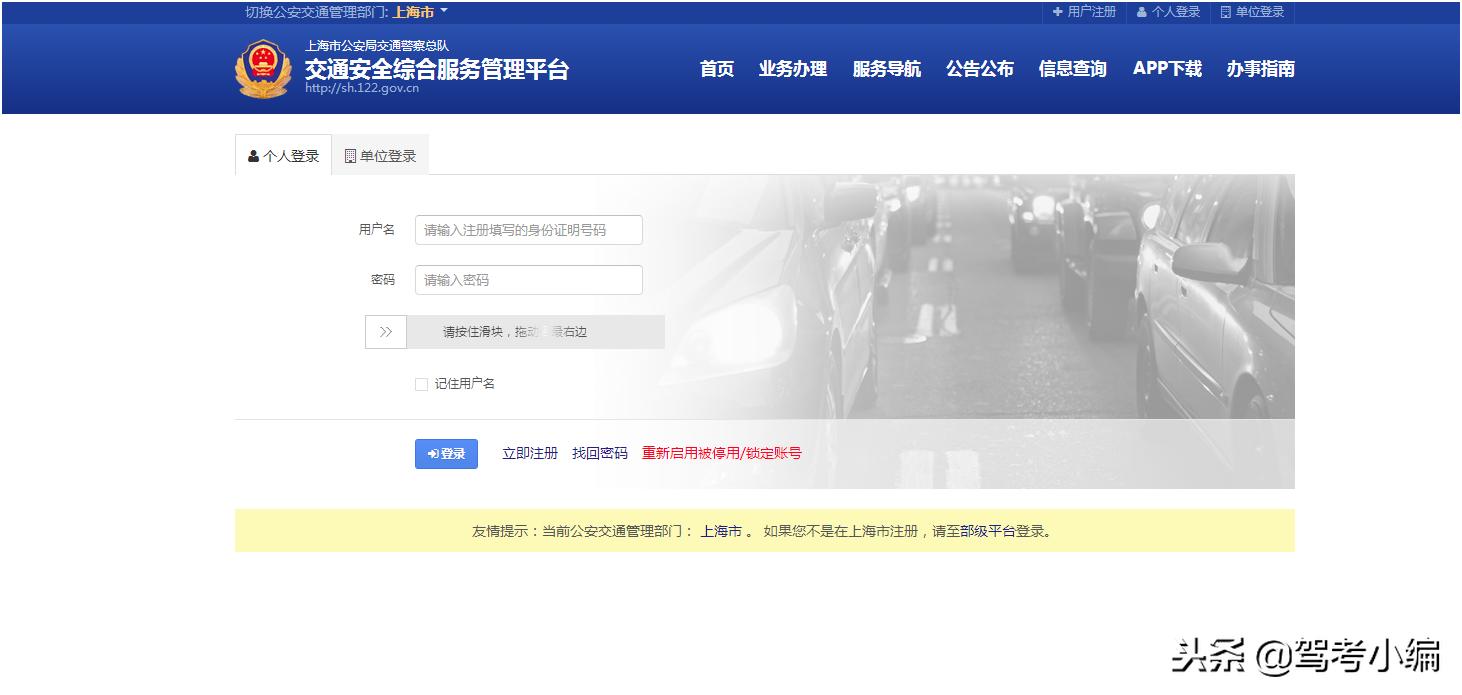1462x695 pixels.
Task: Open 服务导航 menu
Action: (887, 69)
